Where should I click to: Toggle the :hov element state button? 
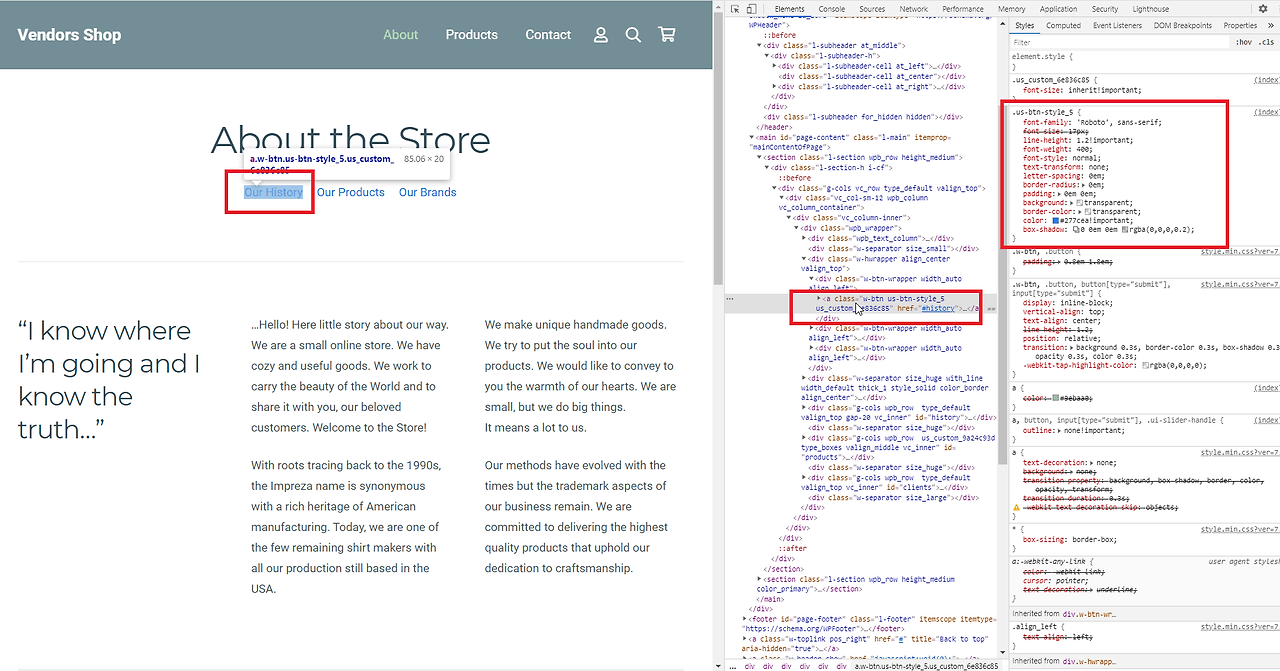(x=1243, y=43)
